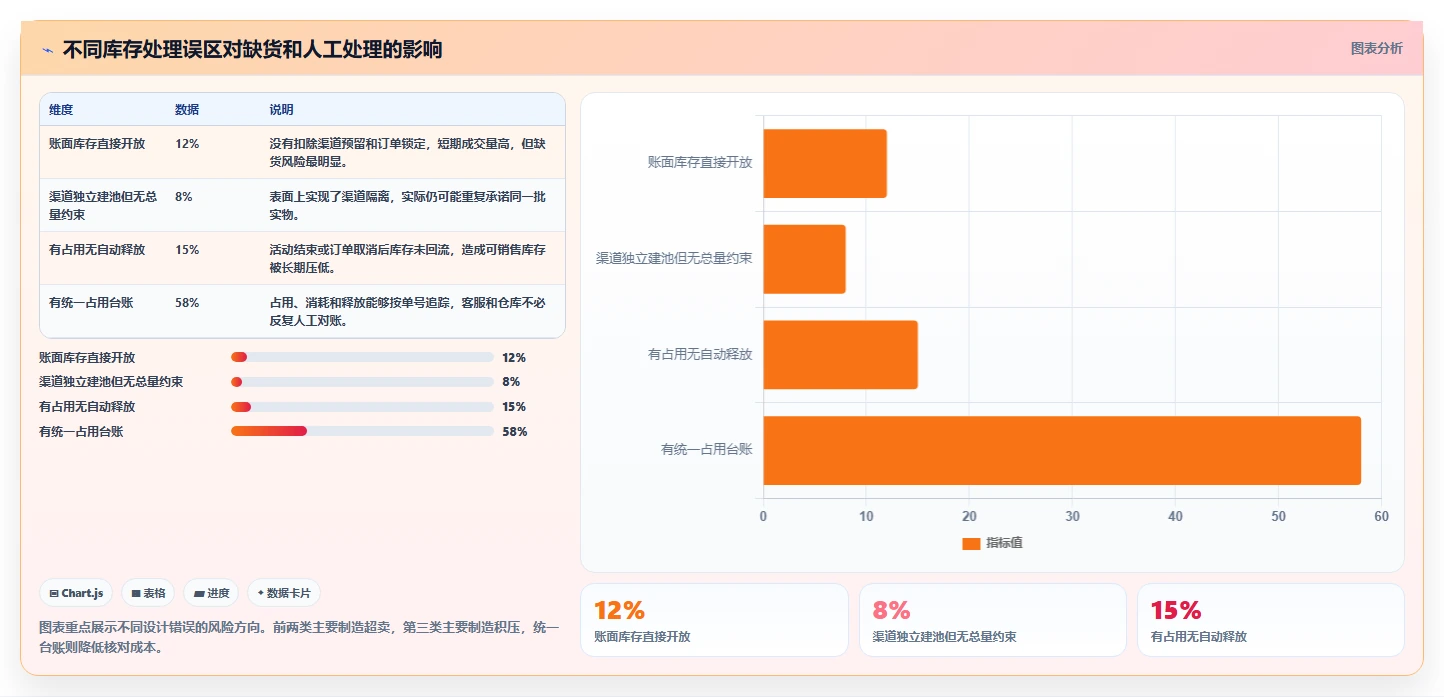Click the lightning icon beside the title
1444x697 pixels.
[47, 50]
